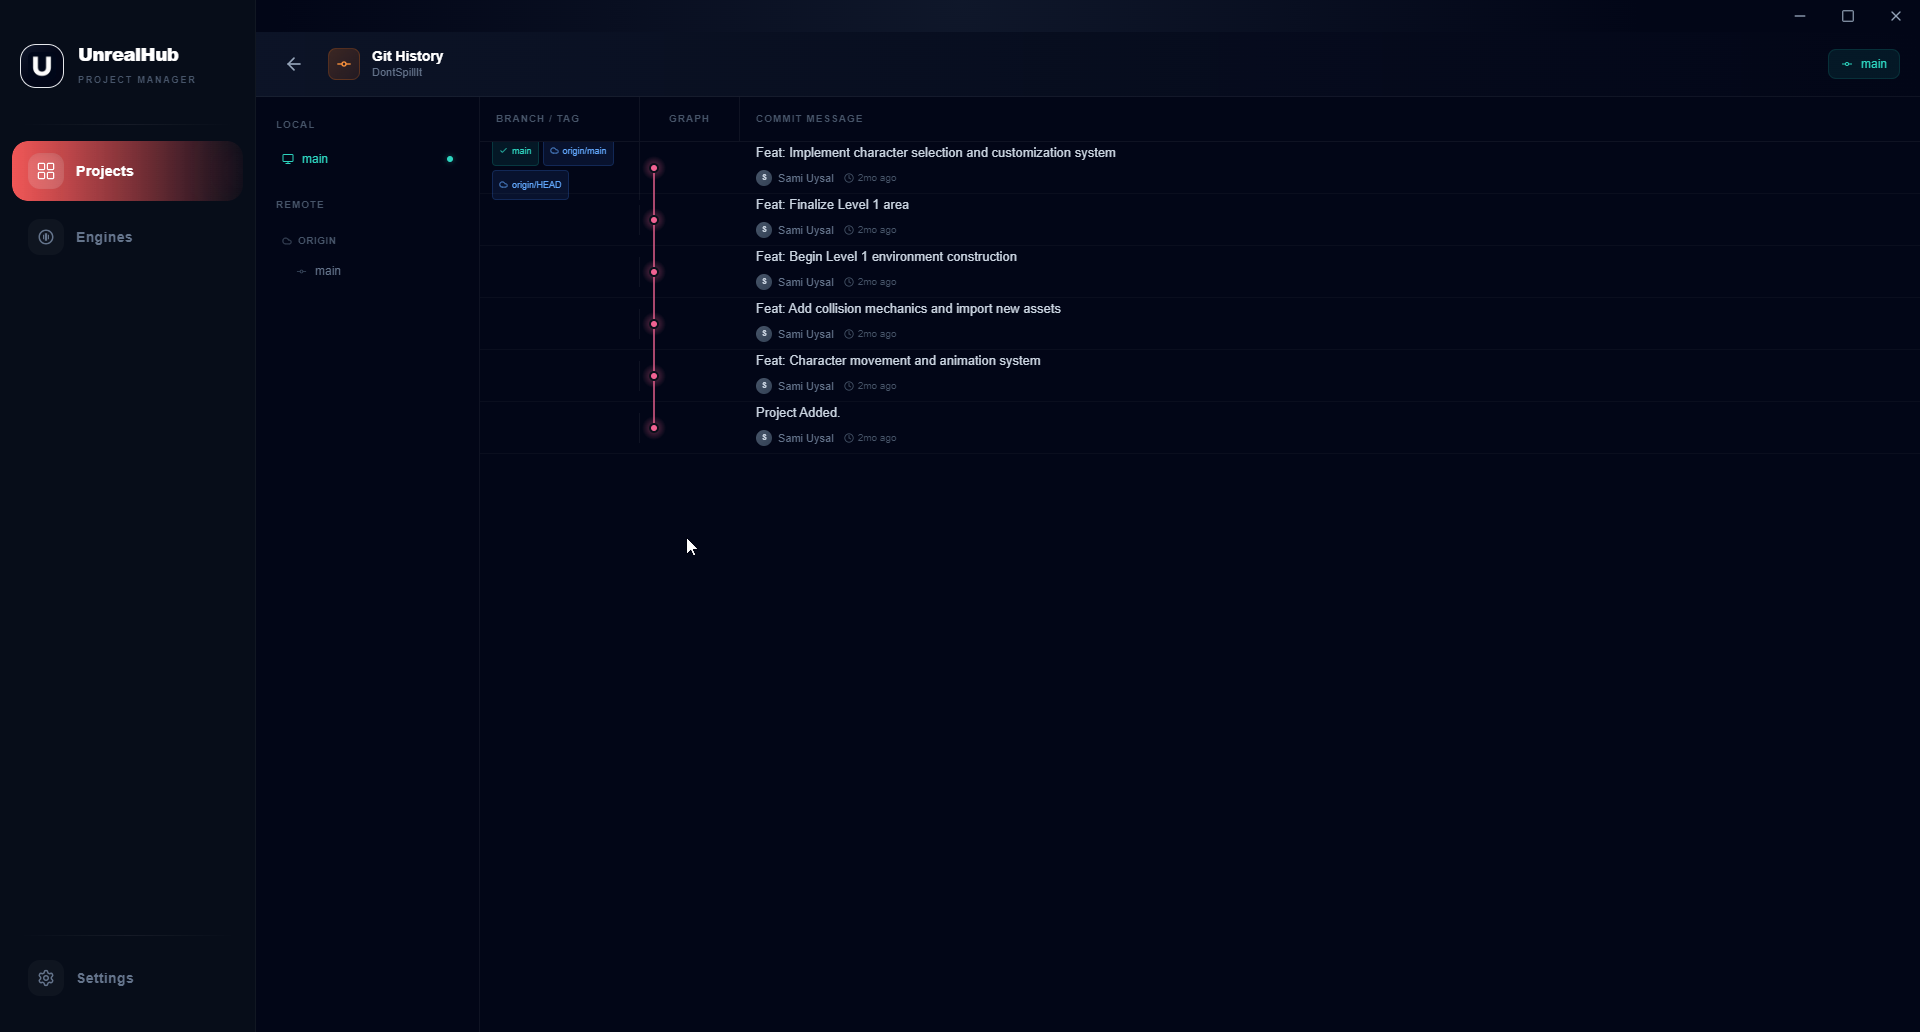Select the Engines sidebar icon
This screenshot has height=1032, width=1920.
(x=47, y=237)
